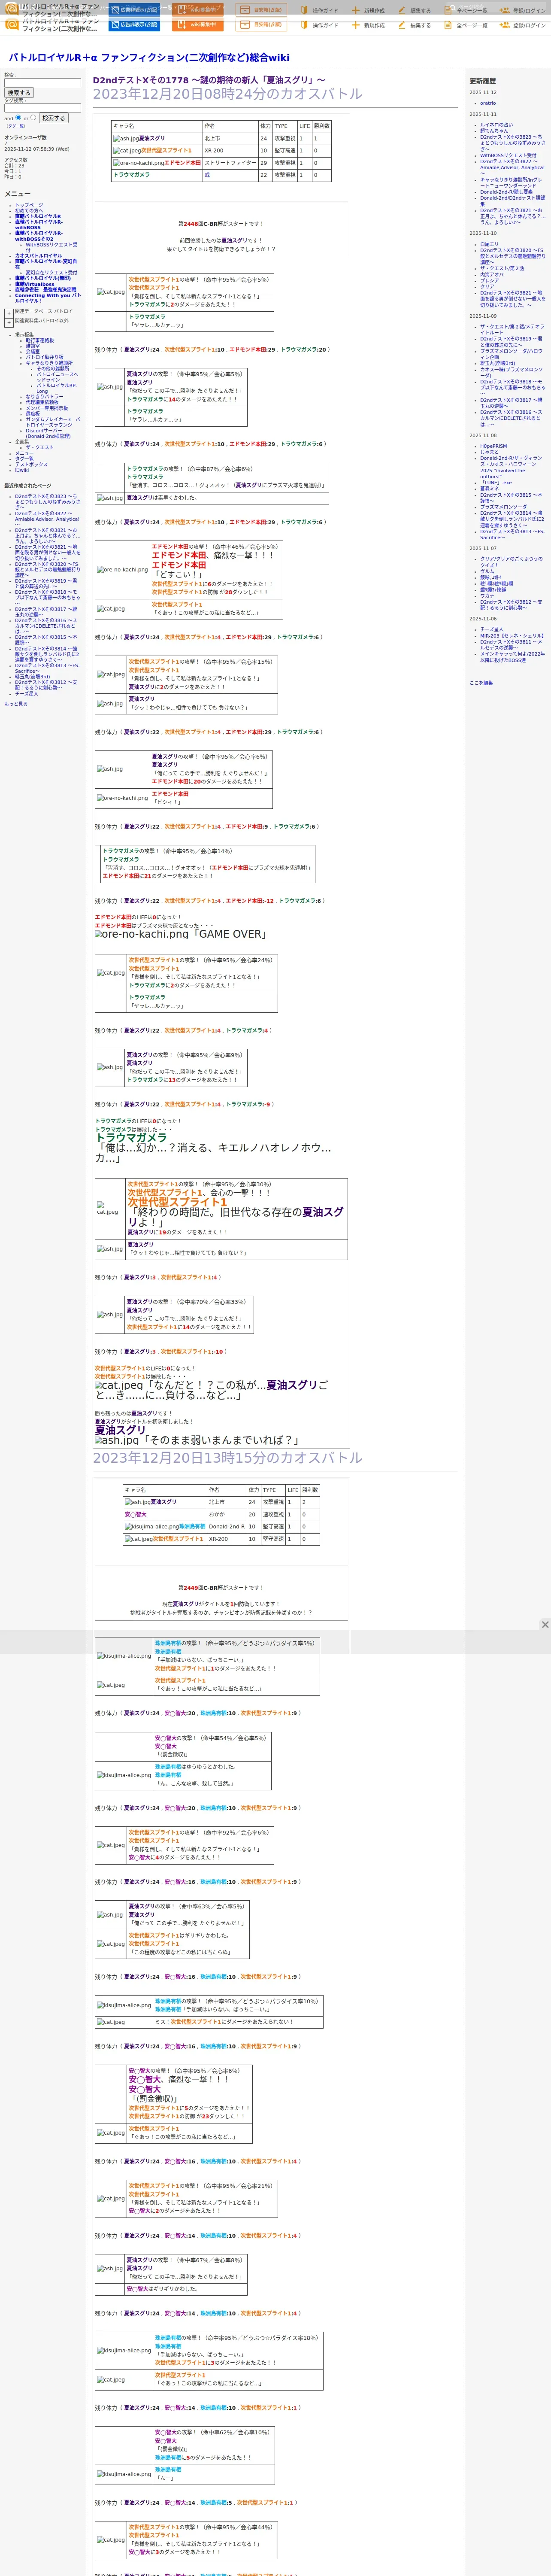Click 検索する button under the 検索 field
This screenshot has width=551, height=2576.
click(x=18, y=93)
